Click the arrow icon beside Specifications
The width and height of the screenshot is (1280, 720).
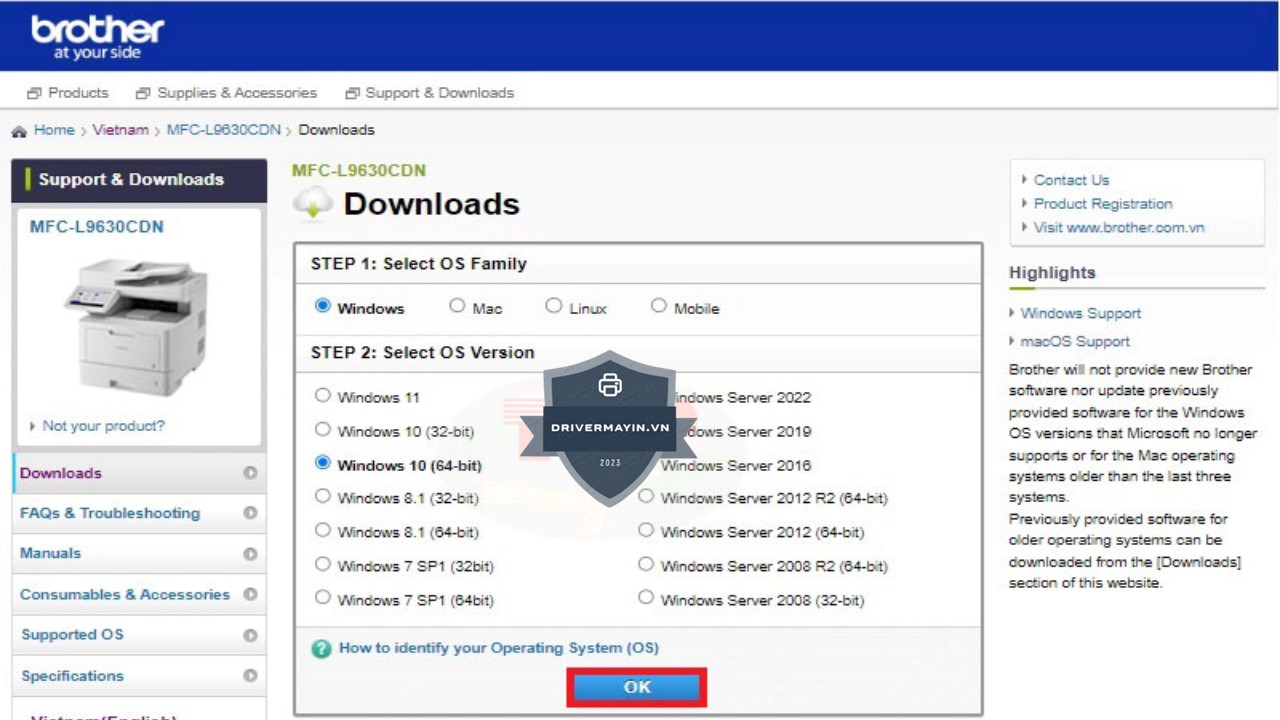tap(250, 676)
